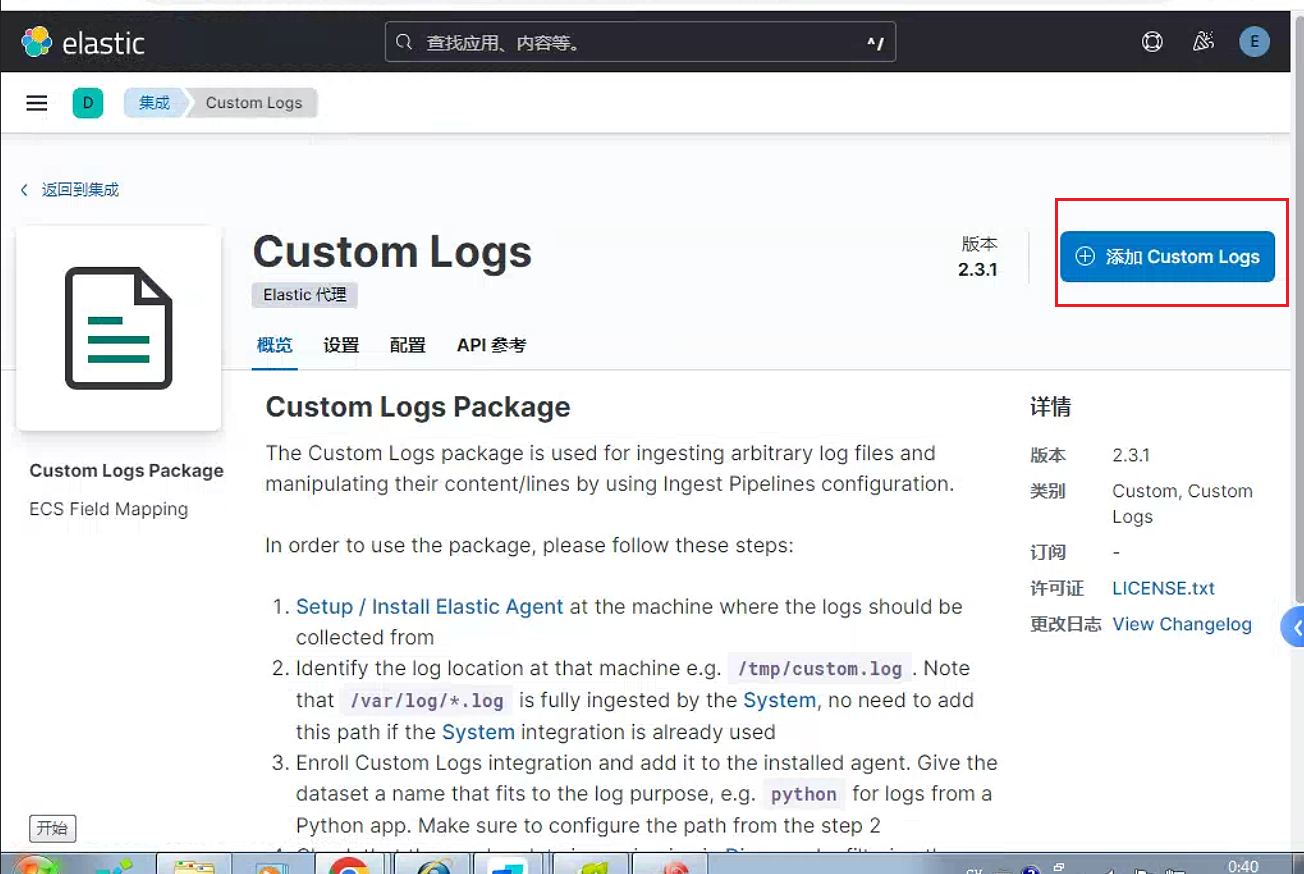1304x874 pixels.
Task: Open the API 参考 tab
Action: pyautogui.click(x=491, y=345)
